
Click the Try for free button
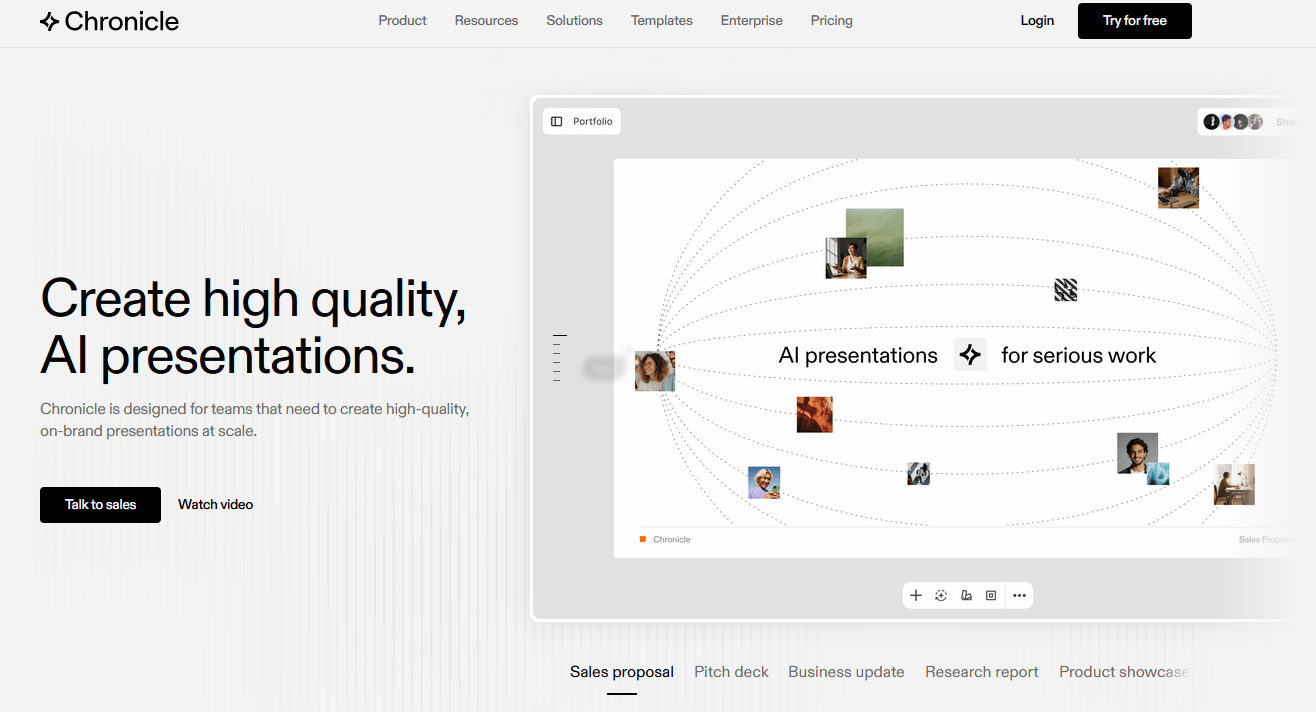click(1135, 21)
